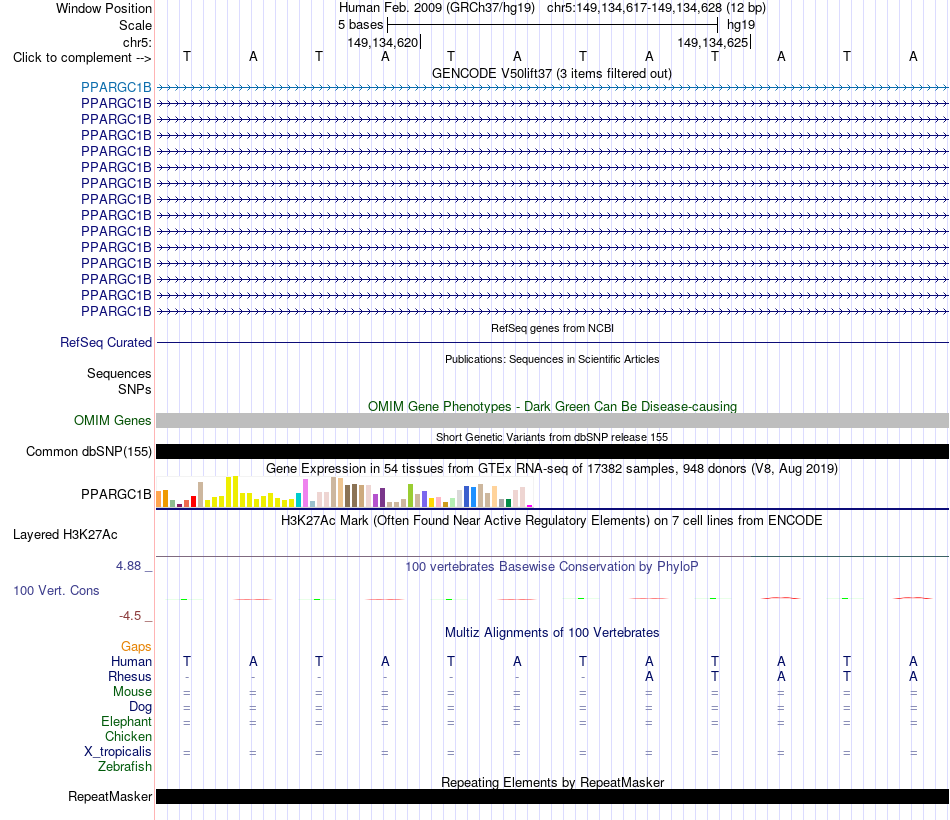The width and height of the screenshot is (950, 820).
Task: Click the '100 Vert. Cons' side label
Action: tap(56, 590)
